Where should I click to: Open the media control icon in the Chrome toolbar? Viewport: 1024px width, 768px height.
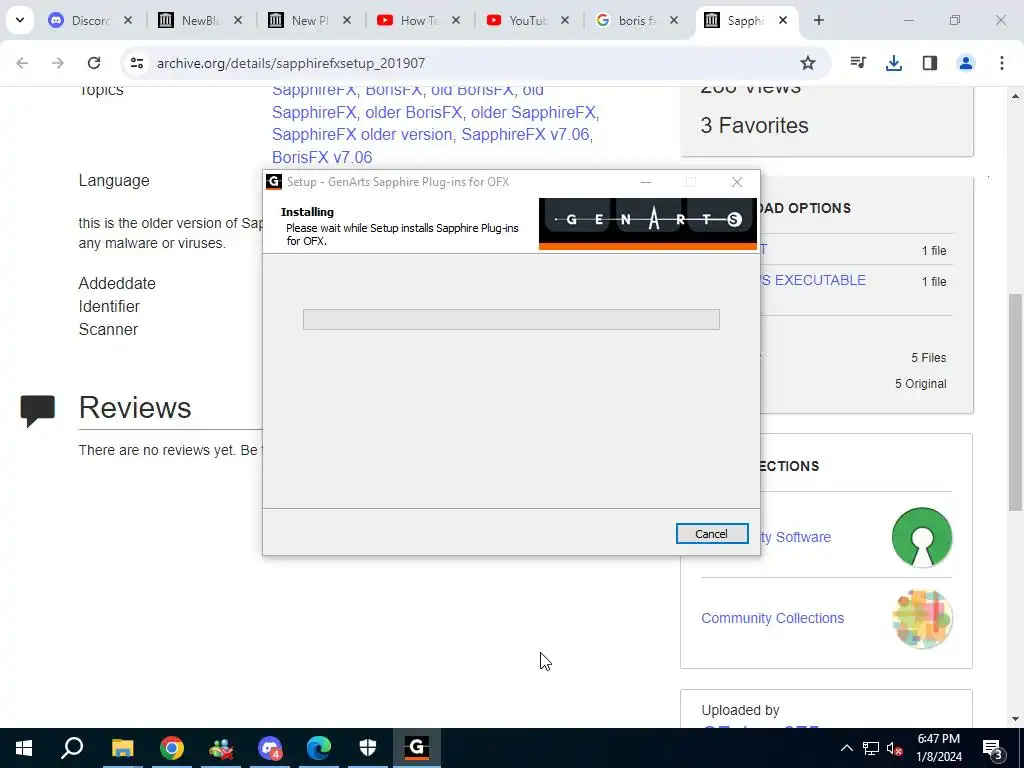point(858,63)
